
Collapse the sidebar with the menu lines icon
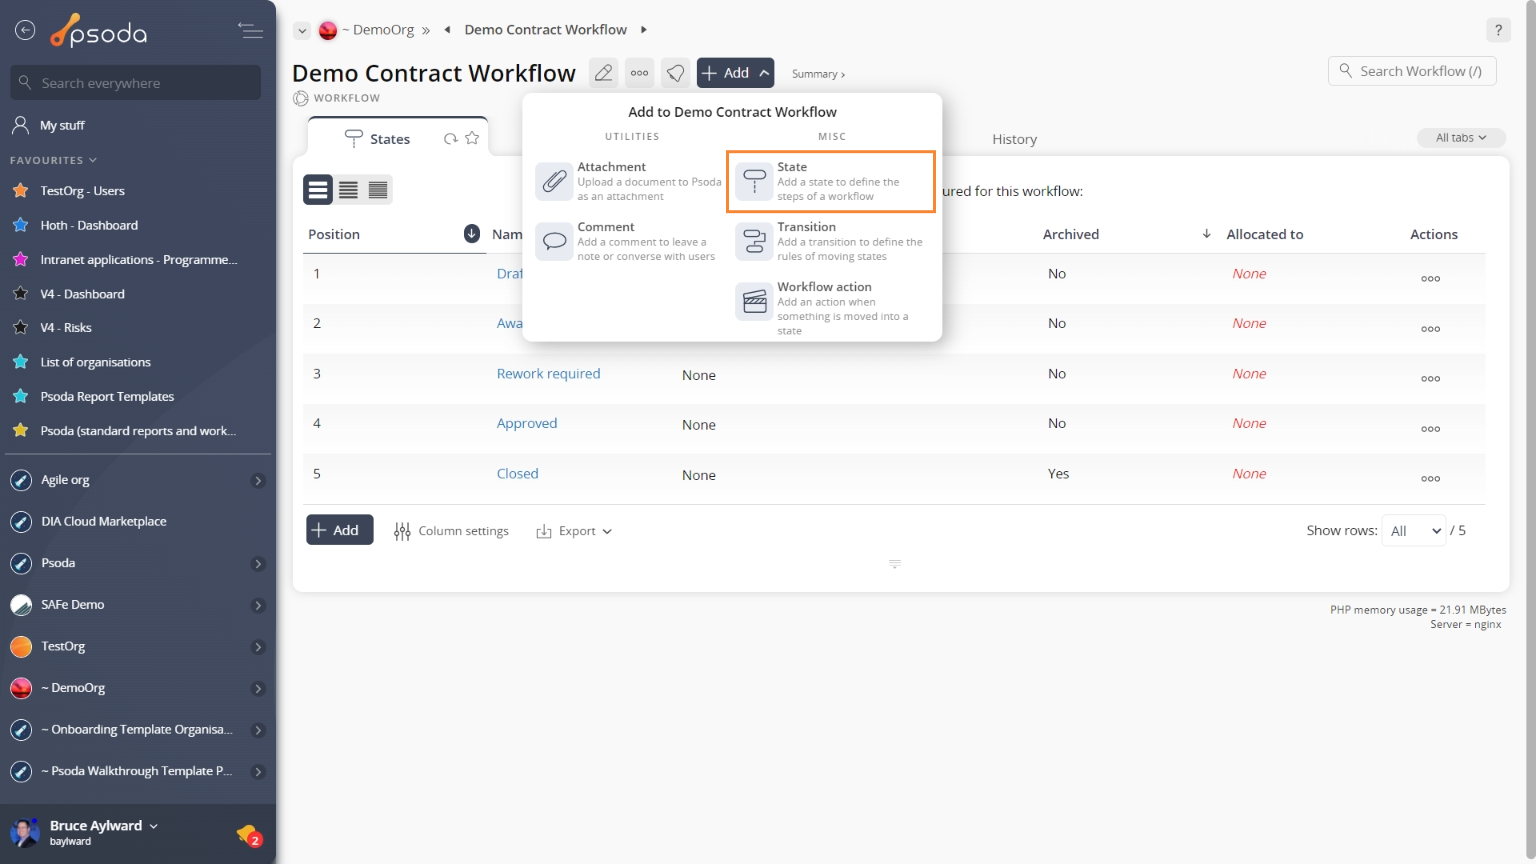[x=250, y=31]
